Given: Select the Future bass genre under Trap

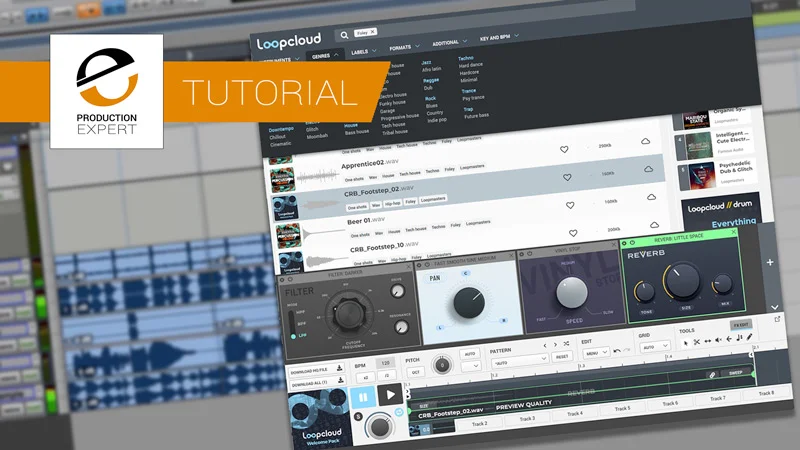Looking at the screenshot, I should click(476, 116).
